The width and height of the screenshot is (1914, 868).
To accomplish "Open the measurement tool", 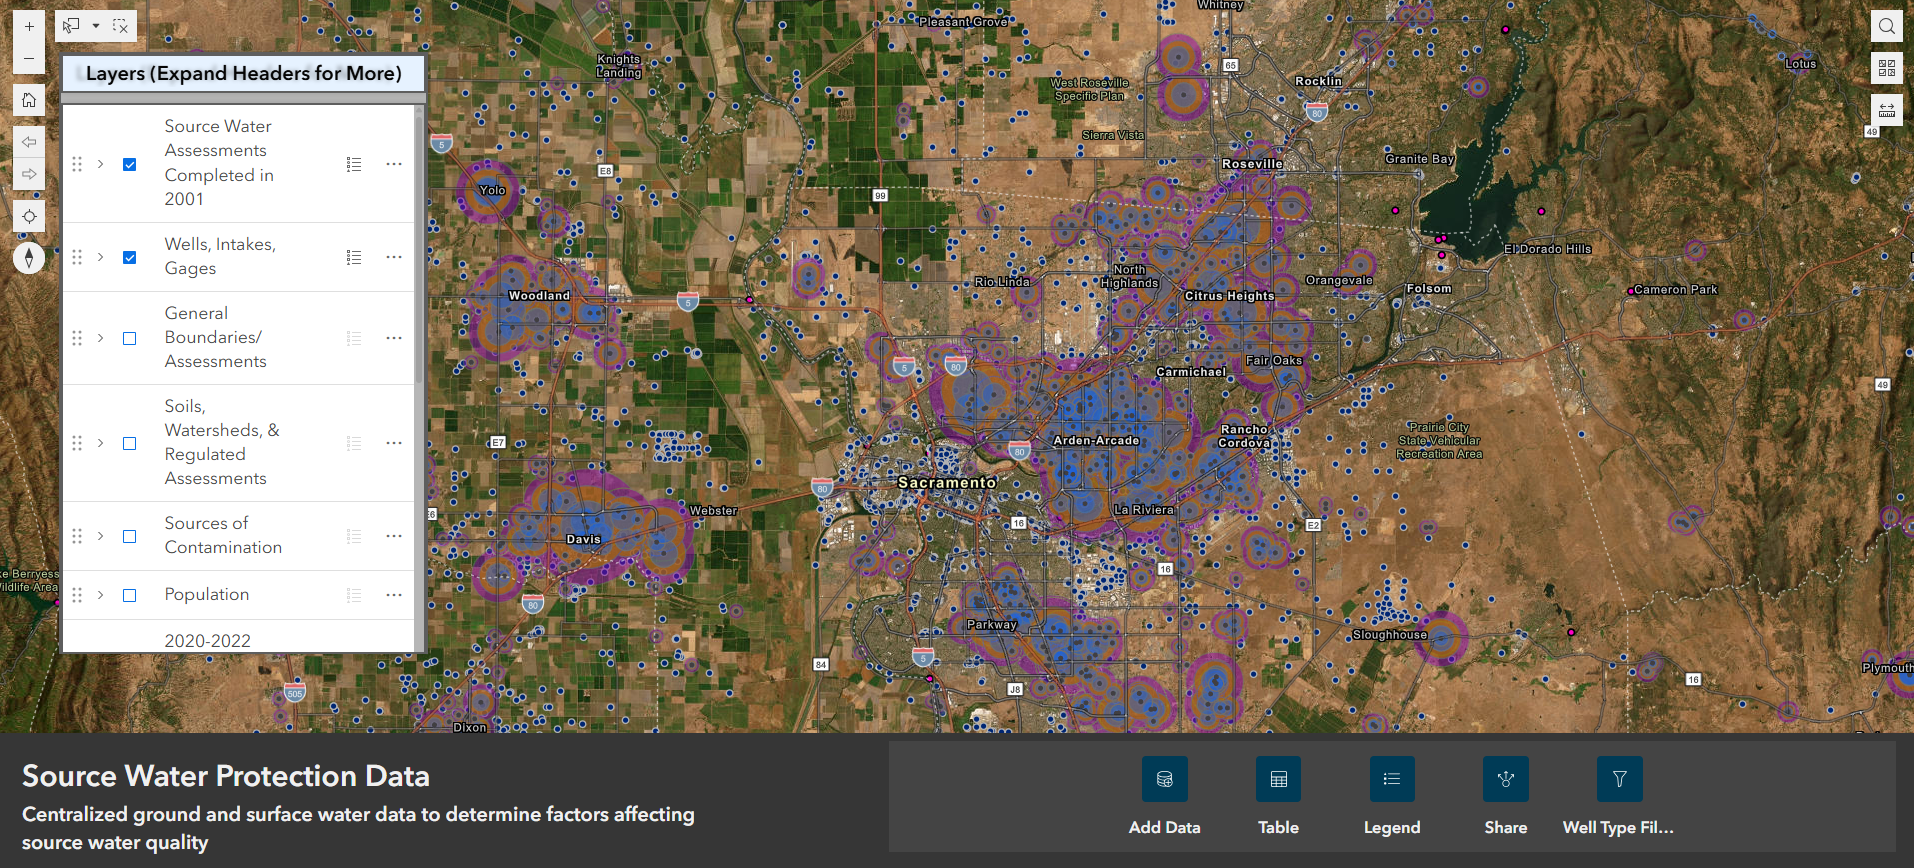I will (x=1887, y=110).
